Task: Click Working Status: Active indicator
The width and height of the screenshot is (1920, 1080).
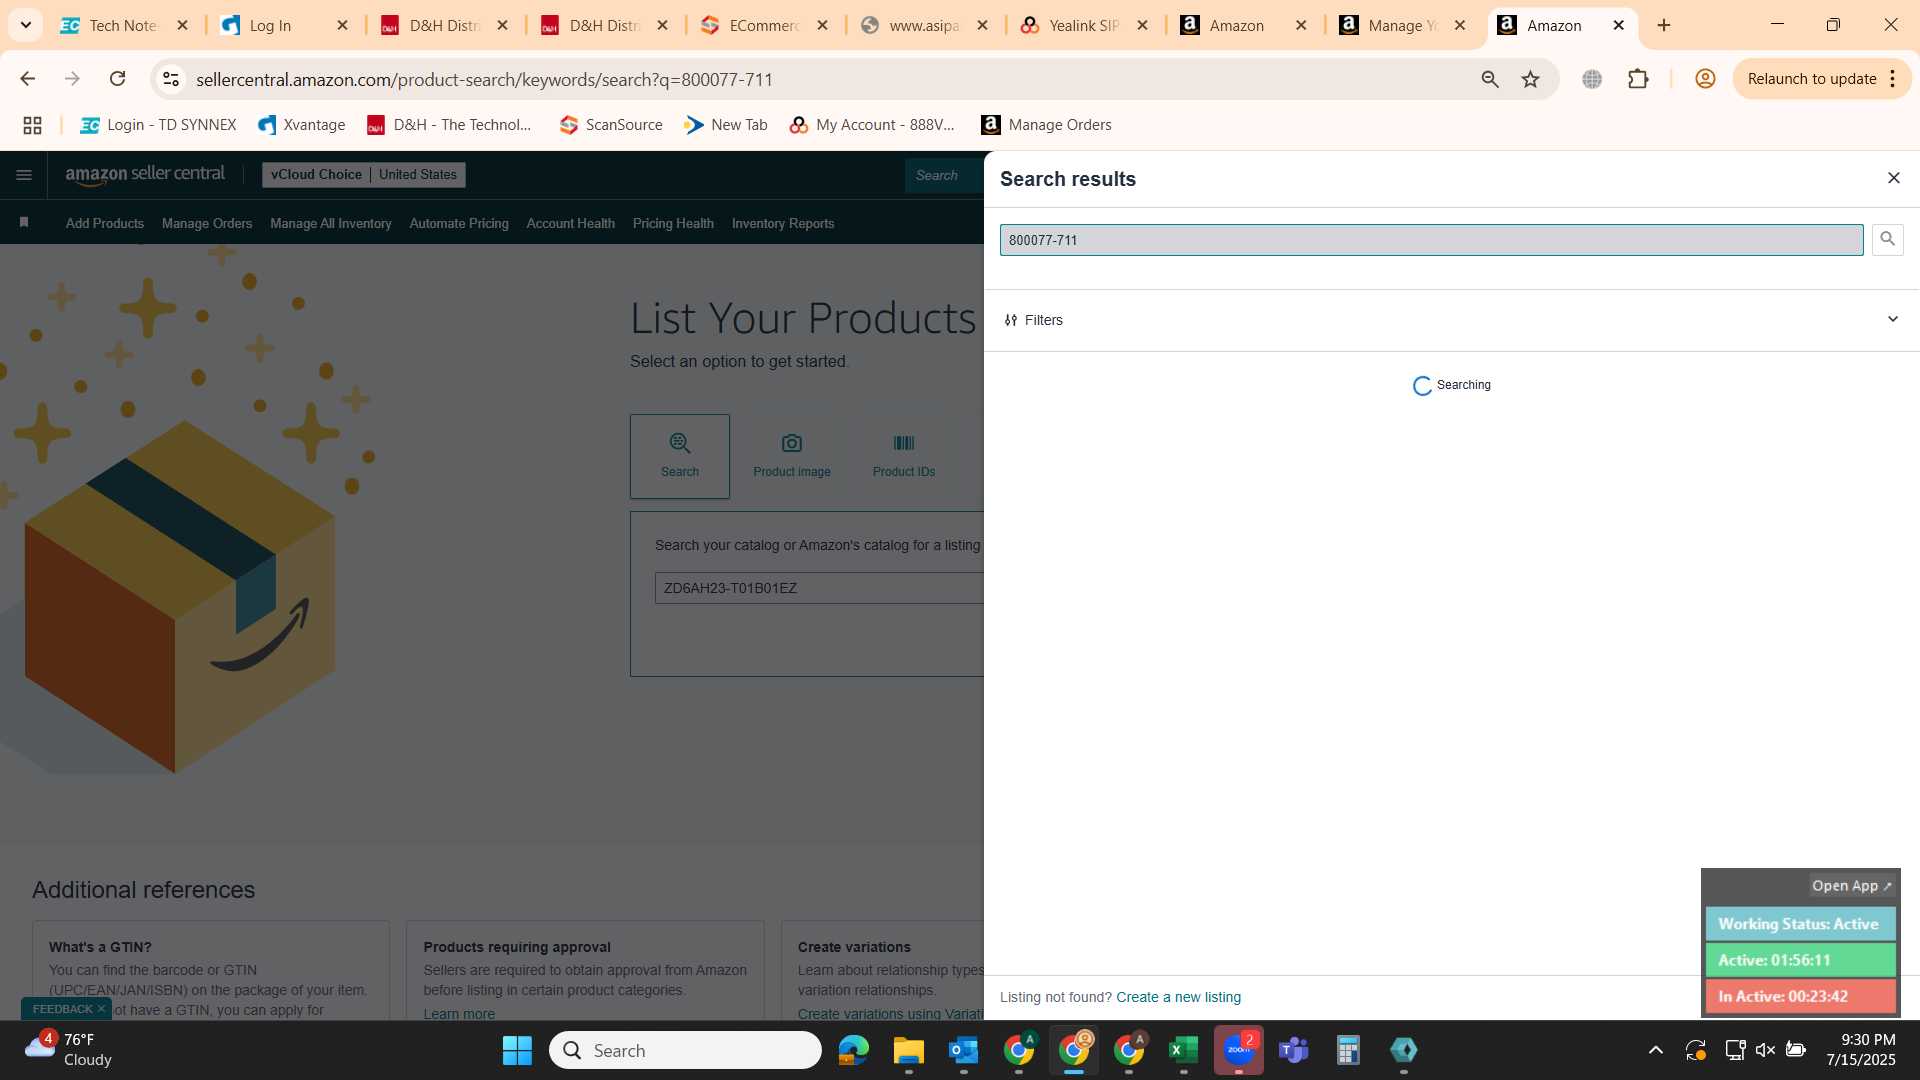Action: [x=1800, y=924]
